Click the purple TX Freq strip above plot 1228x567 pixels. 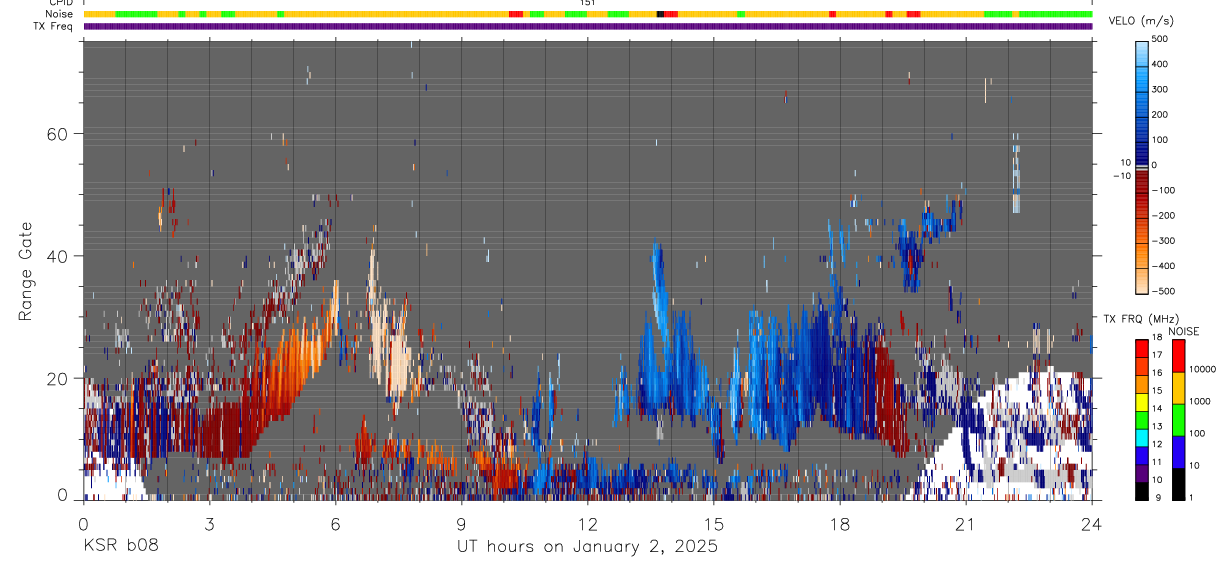tap(588, 26)
